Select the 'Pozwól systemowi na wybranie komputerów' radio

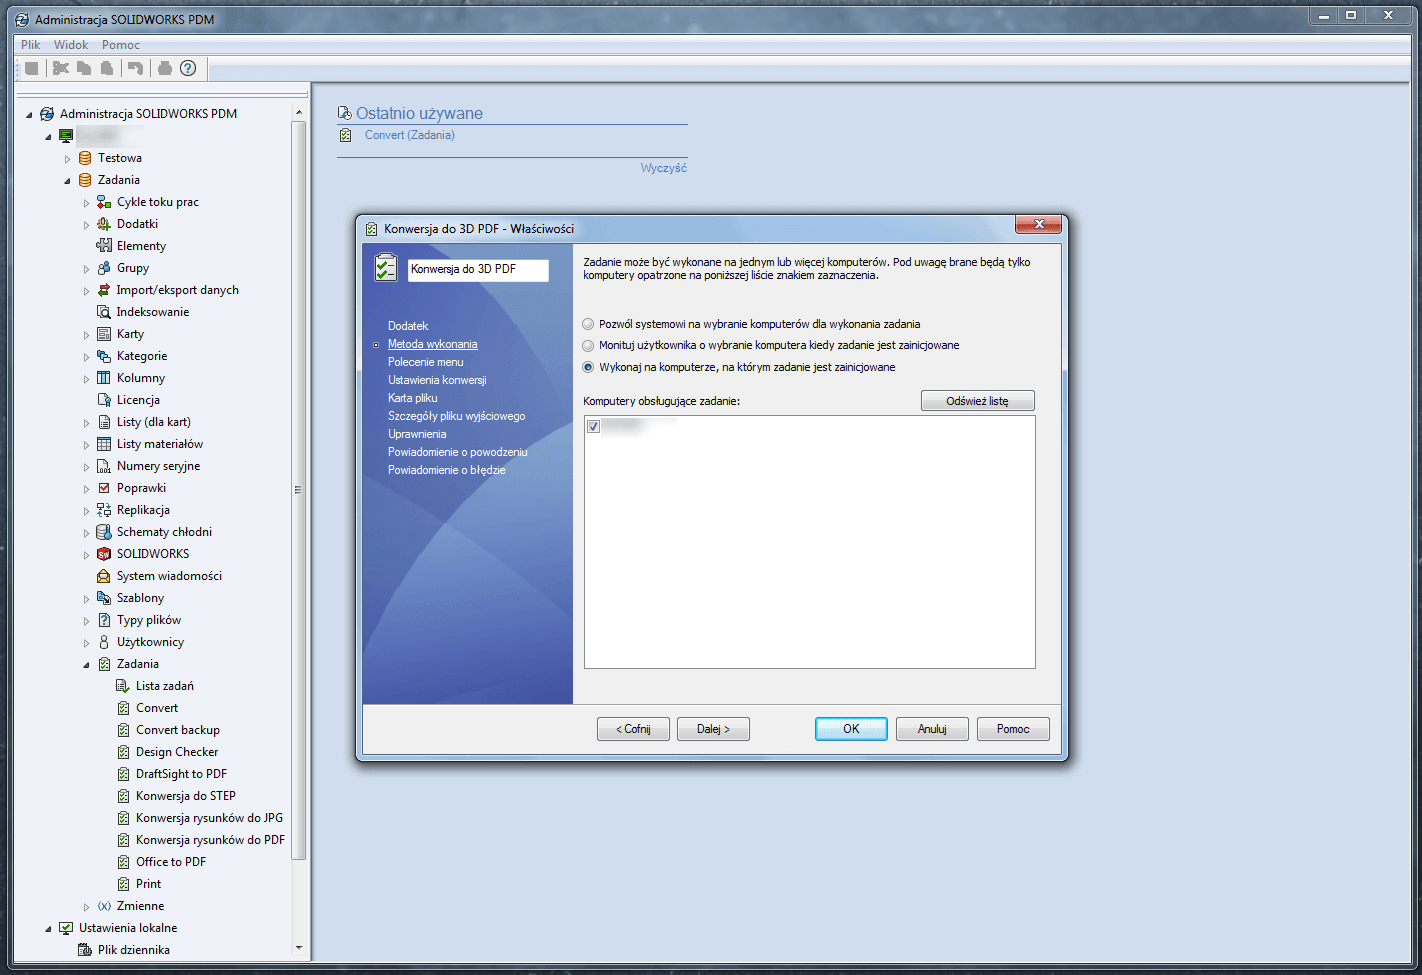click(x=588, y=323)
